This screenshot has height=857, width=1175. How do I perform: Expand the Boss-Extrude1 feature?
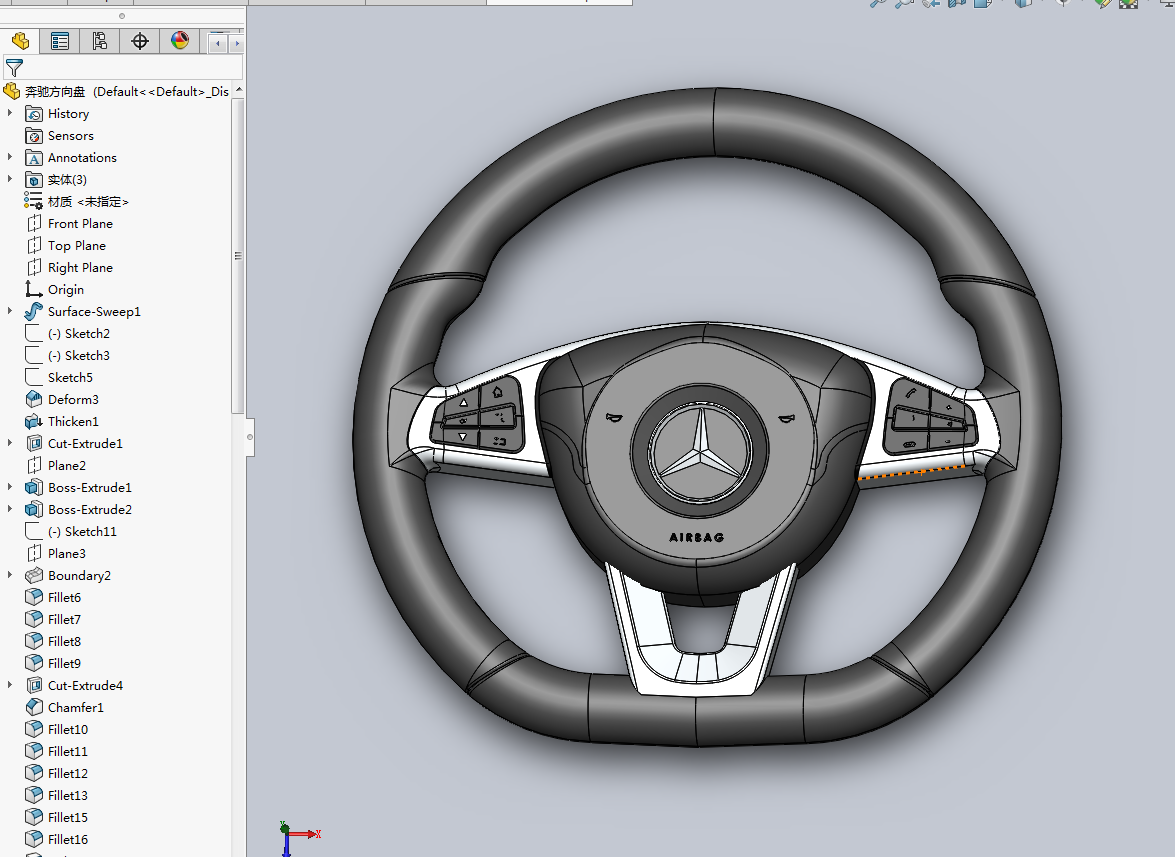click(10, 487)
